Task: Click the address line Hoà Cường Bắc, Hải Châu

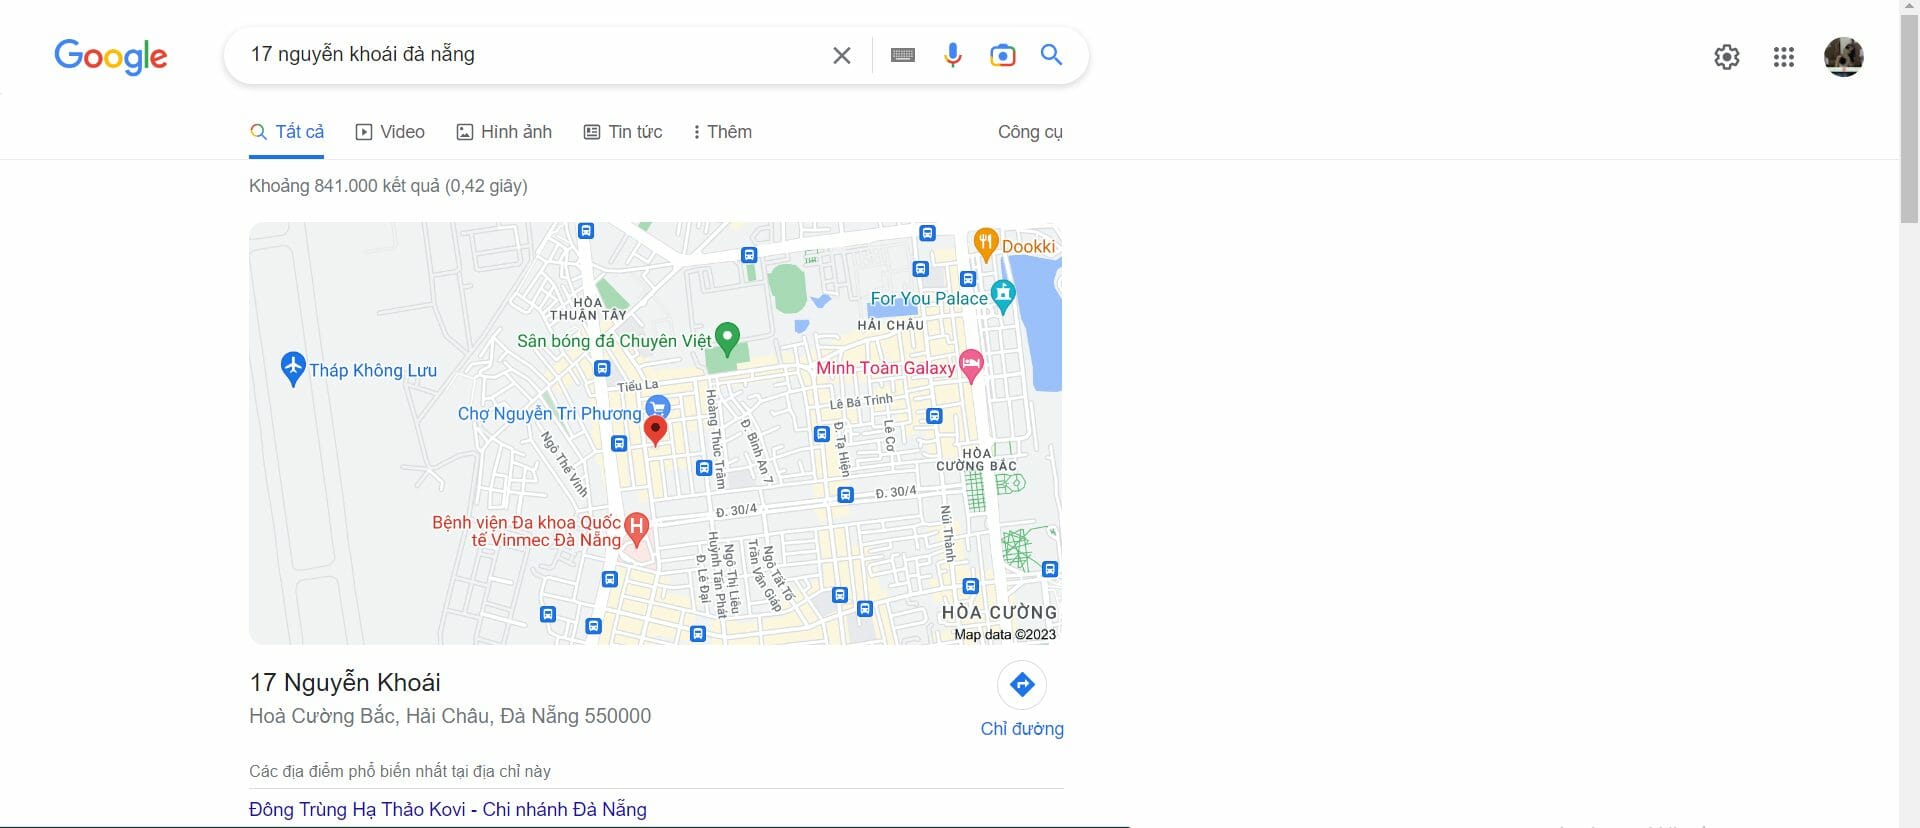Action: click(450, 716)
